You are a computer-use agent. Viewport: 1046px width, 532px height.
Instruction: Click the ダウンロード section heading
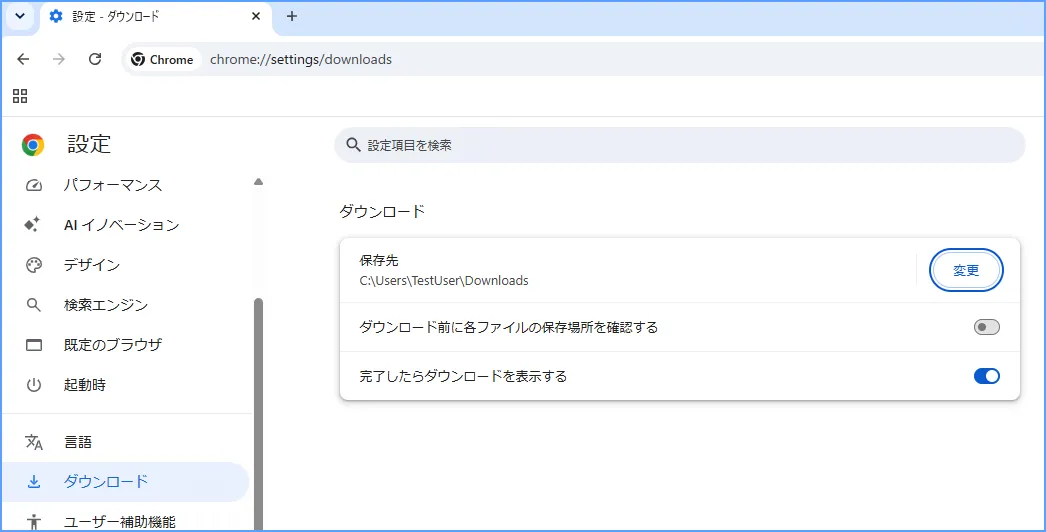coord(382,212)
